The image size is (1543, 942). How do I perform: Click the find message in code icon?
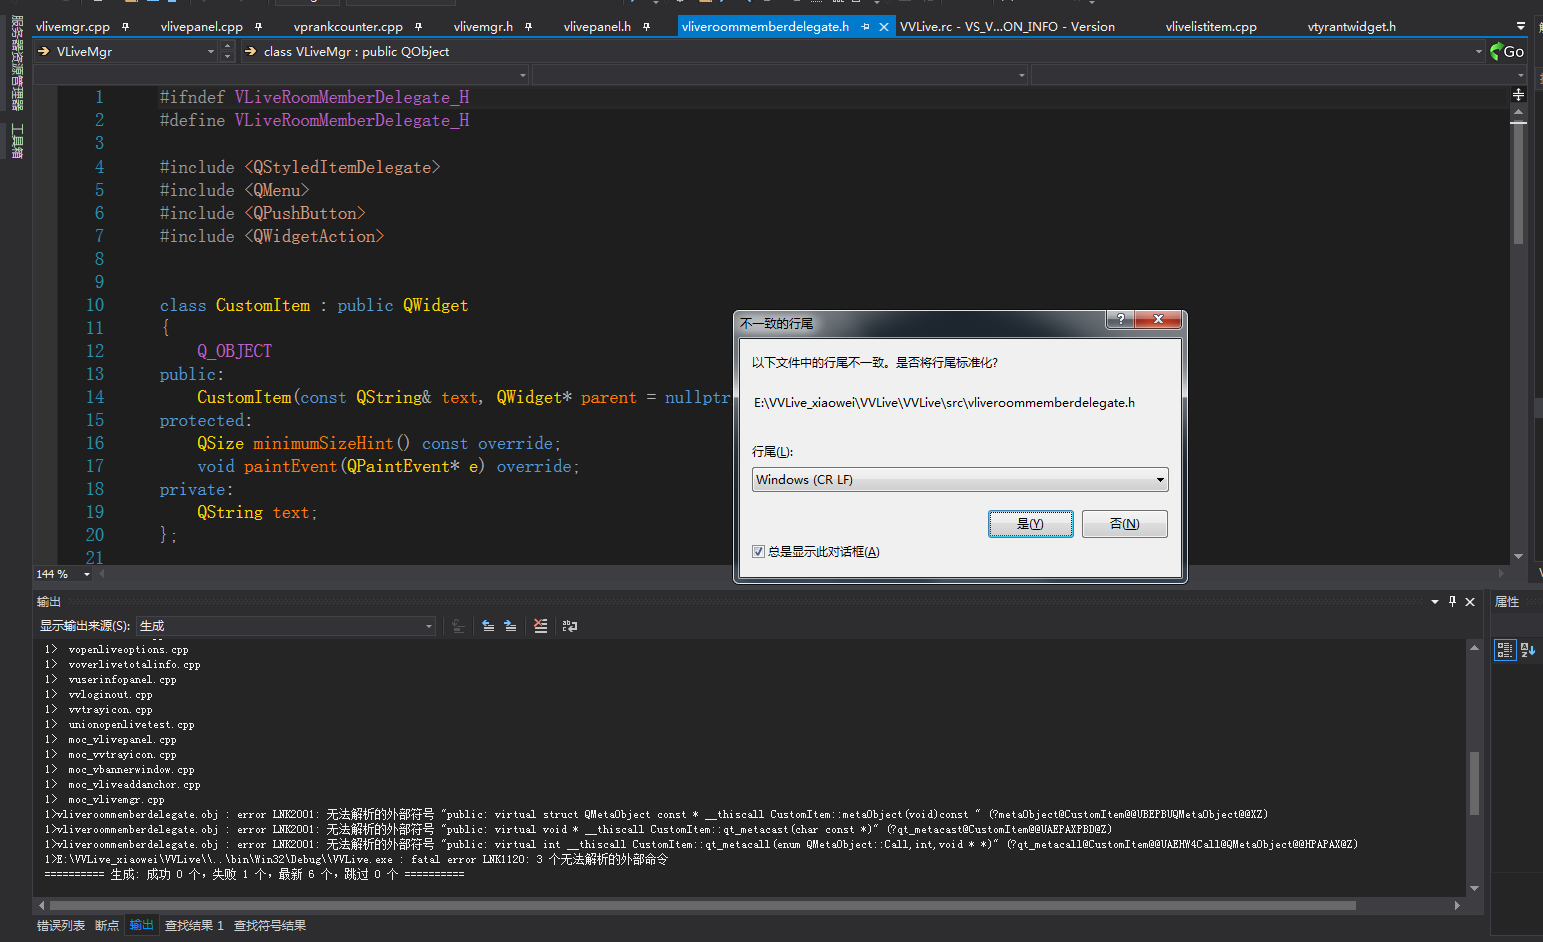(x=458, y=626)
